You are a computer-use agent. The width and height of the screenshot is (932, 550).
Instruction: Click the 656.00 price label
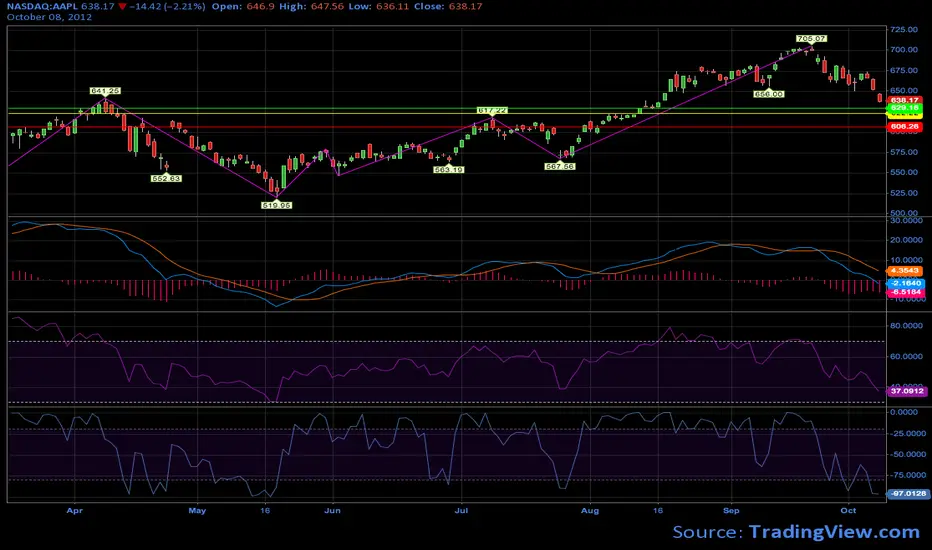click(769, 95)
